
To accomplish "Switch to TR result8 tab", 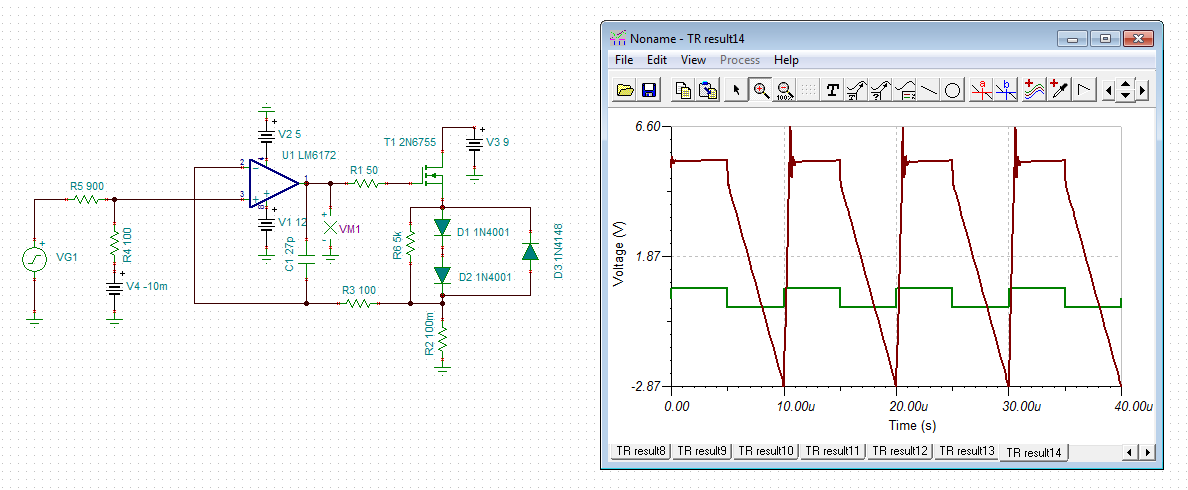I will tap(640, 451).
